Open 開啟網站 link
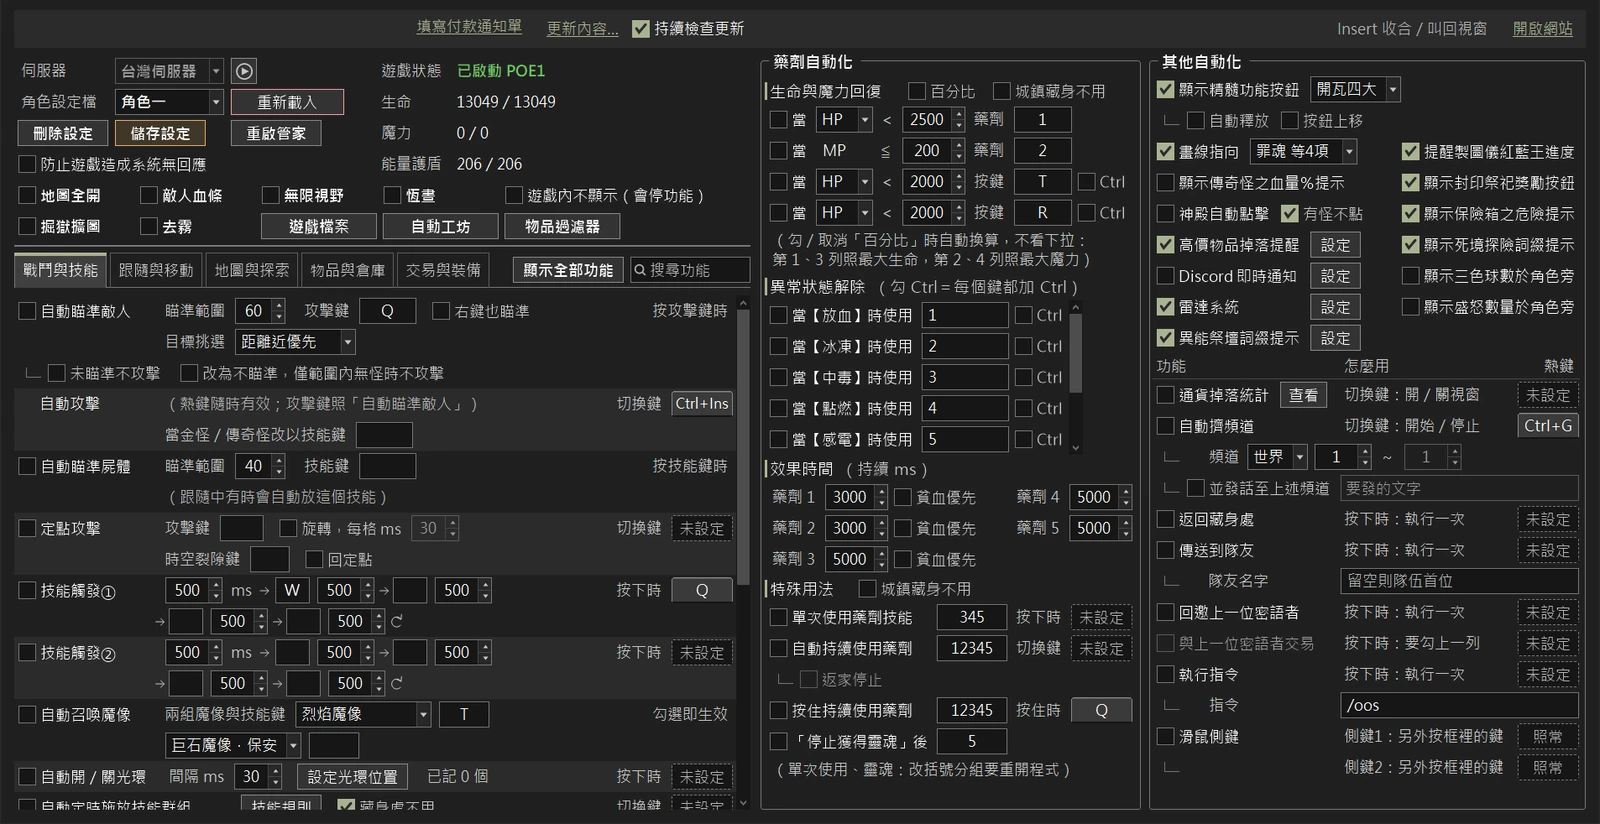The height and width of the screenshot is (824, 1600). point(1542,29)
